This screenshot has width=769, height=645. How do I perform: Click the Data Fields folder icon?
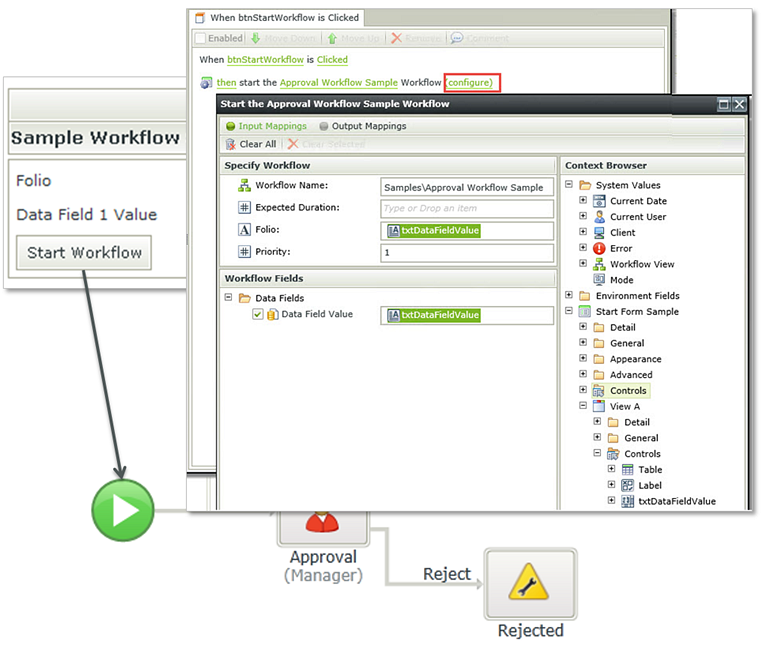click(244, 298)
